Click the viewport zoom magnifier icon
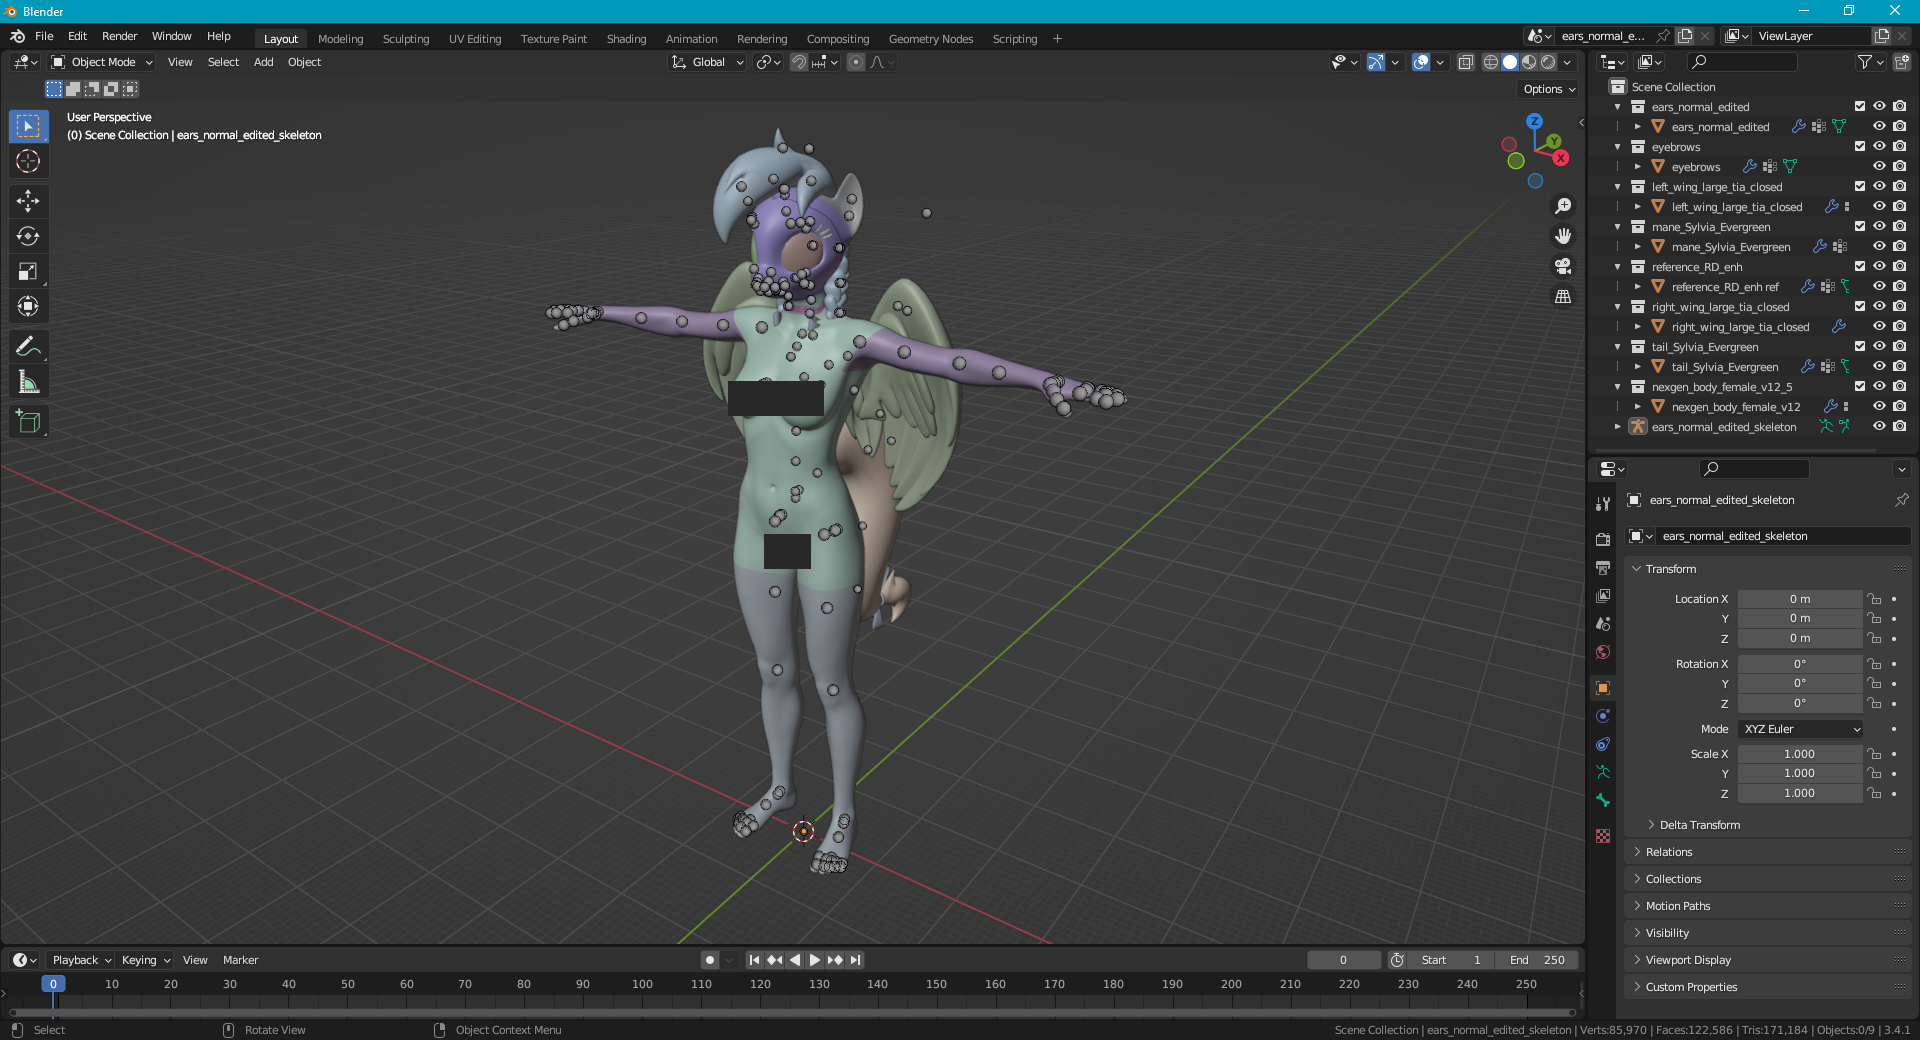This screenshot has width=1920, height=1040. coord(1563,206)
